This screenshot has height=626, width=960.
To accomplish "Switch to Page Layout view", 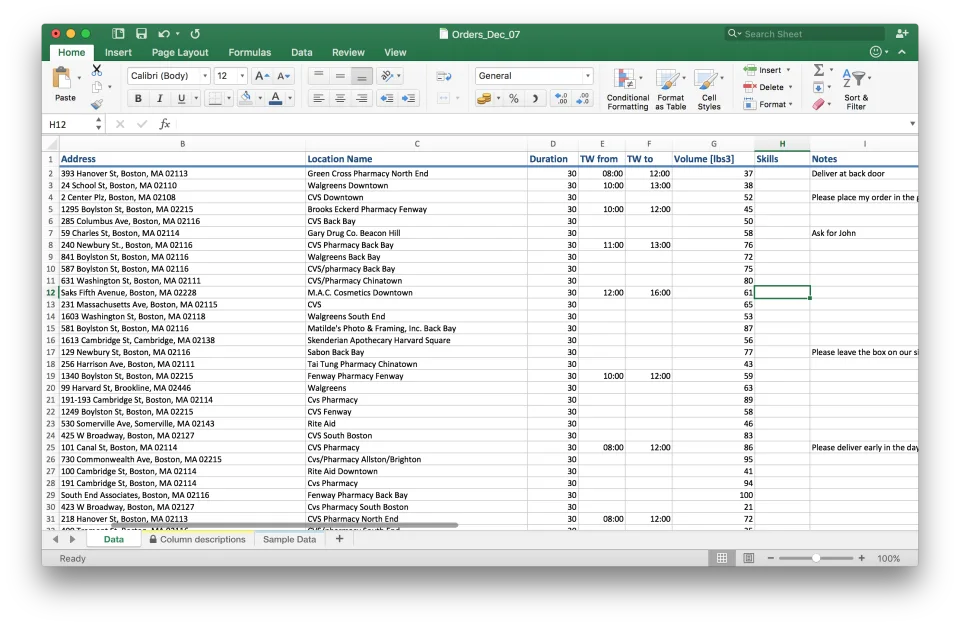I will click(748, 558).
